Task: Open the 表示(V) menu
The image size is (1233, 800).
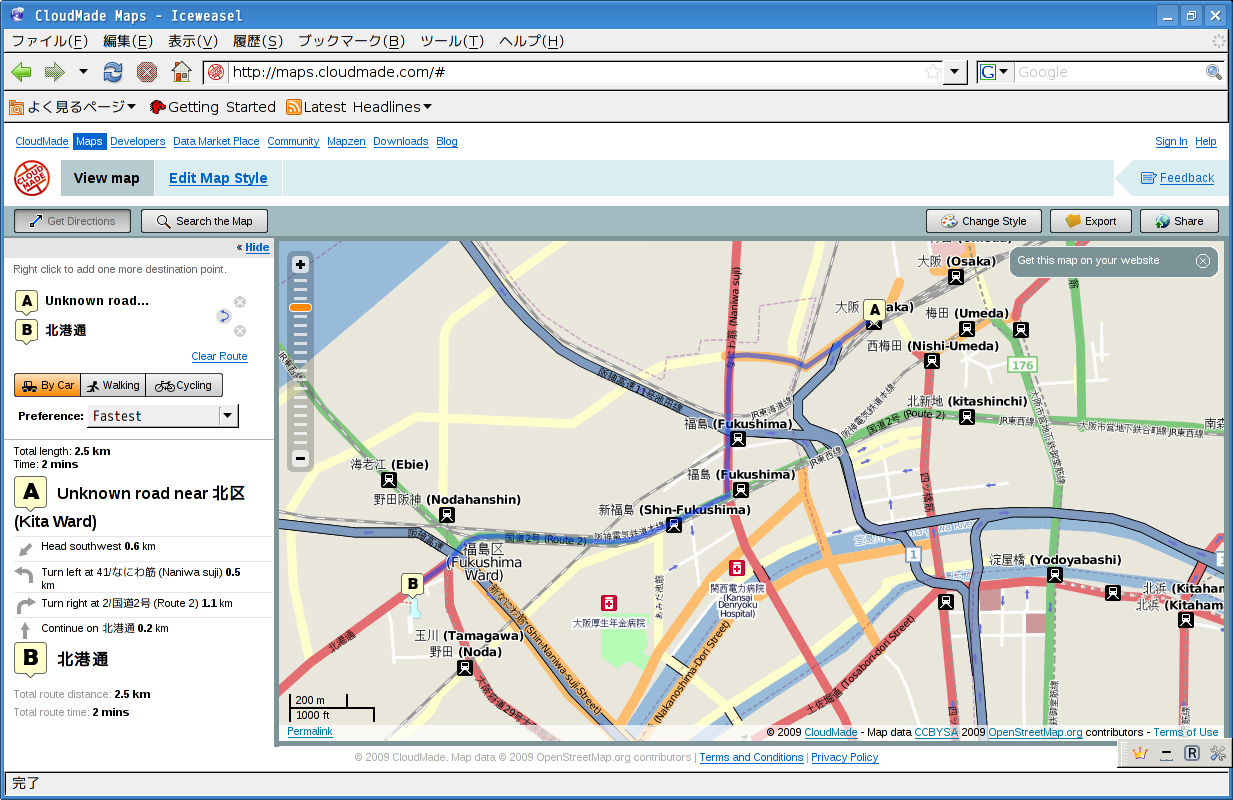Action: click(x=192, y=41)
